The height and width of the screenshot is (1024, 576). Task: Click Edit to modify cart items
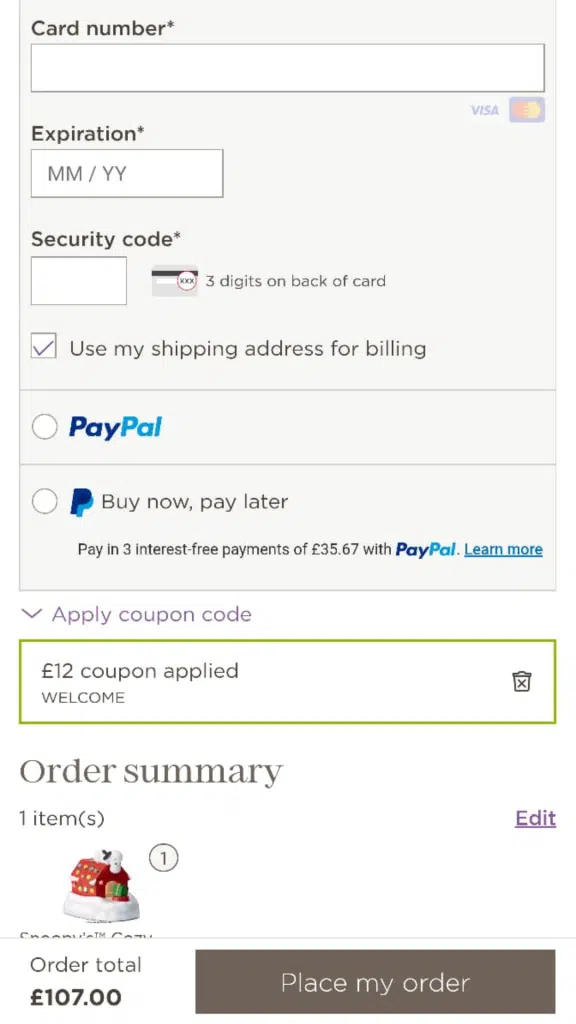click(x=535, y=818)
